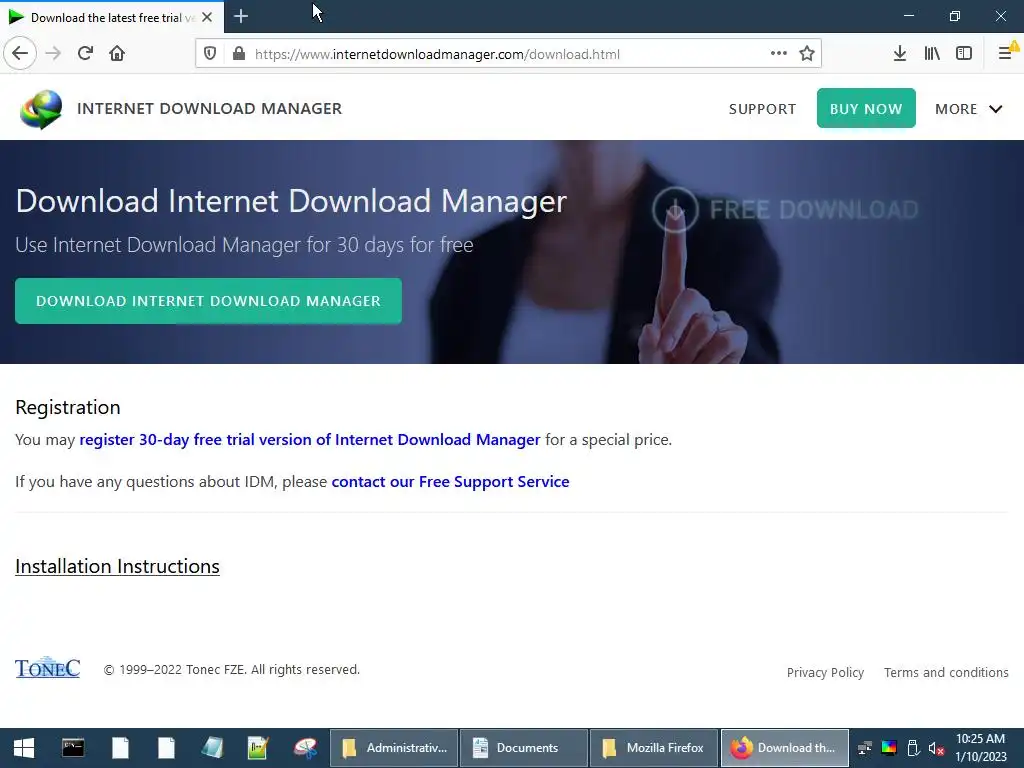This screenshot has width=1024, height=768.
Task: Reload the current page
Action: (85, 54)
